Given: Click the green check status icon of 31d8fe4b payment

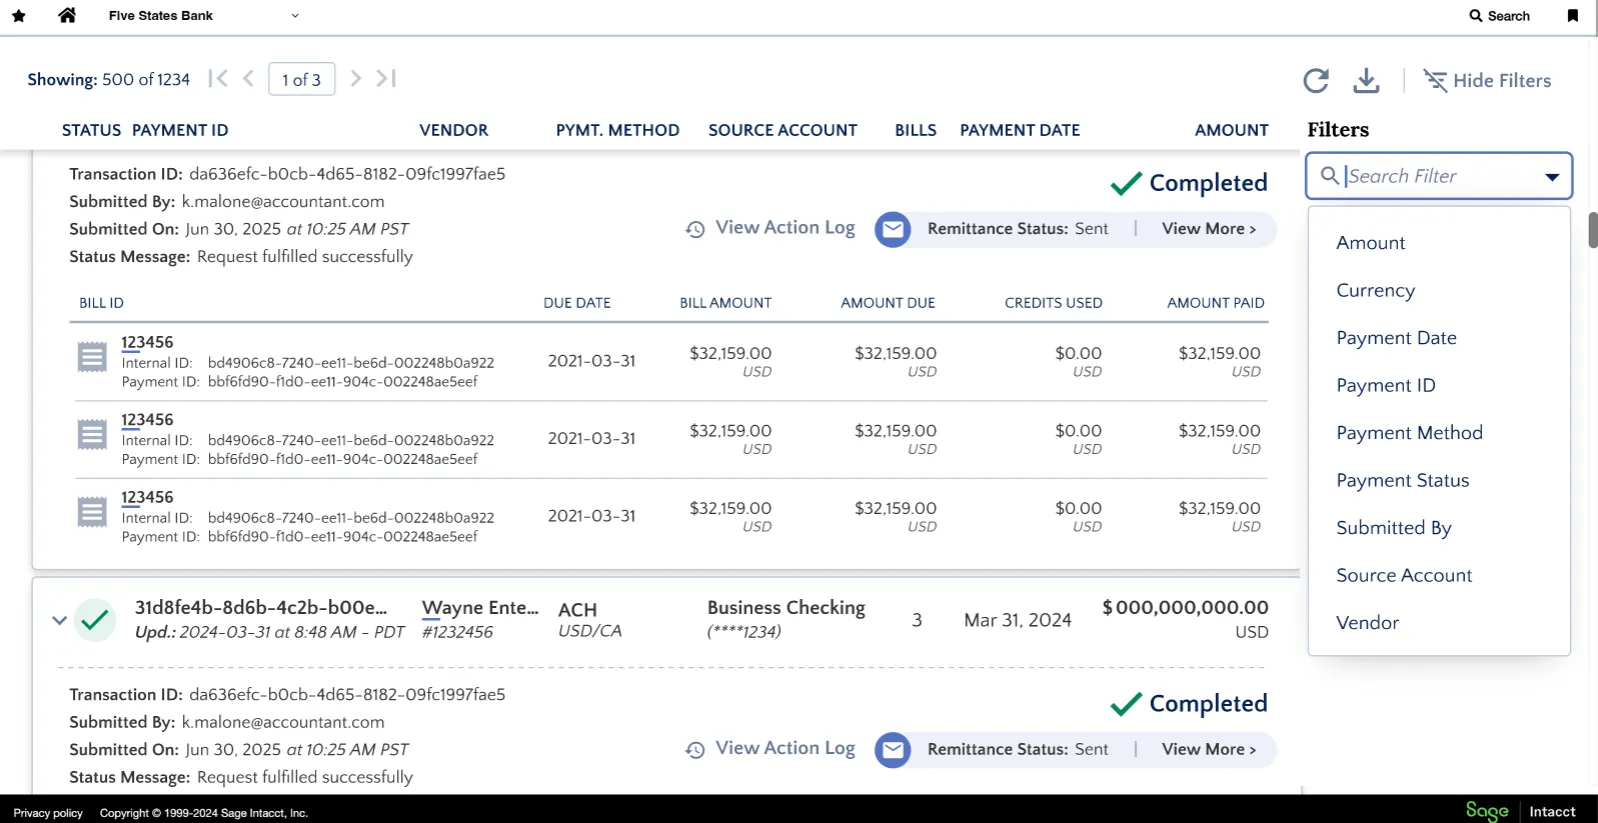Looking at the screenshot, I should (x=95, y=620).
